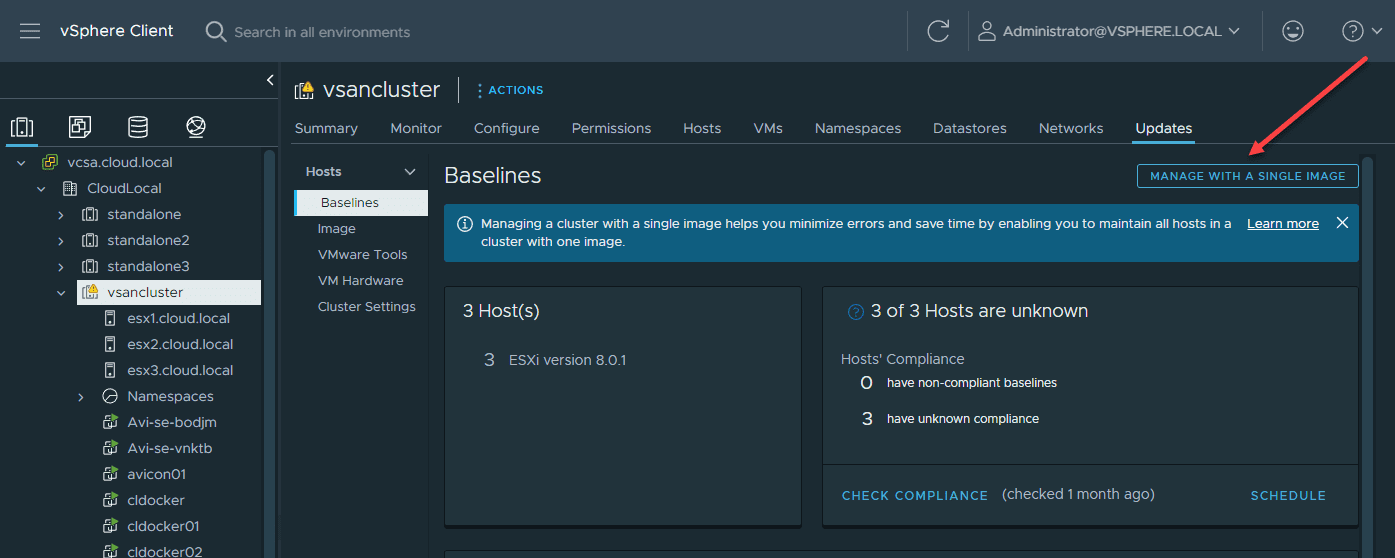Dismiss the single image info banner
Viewport: 1395px width, 558px height.
pyautogui.click(x=1342, y=223)
